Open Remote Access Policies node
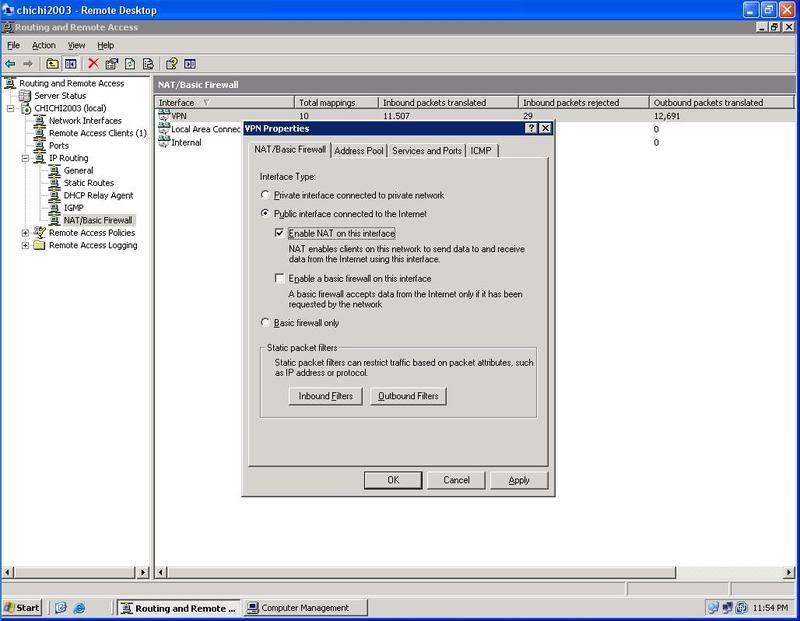Viewport: 800px width, 621px height. 92,233
